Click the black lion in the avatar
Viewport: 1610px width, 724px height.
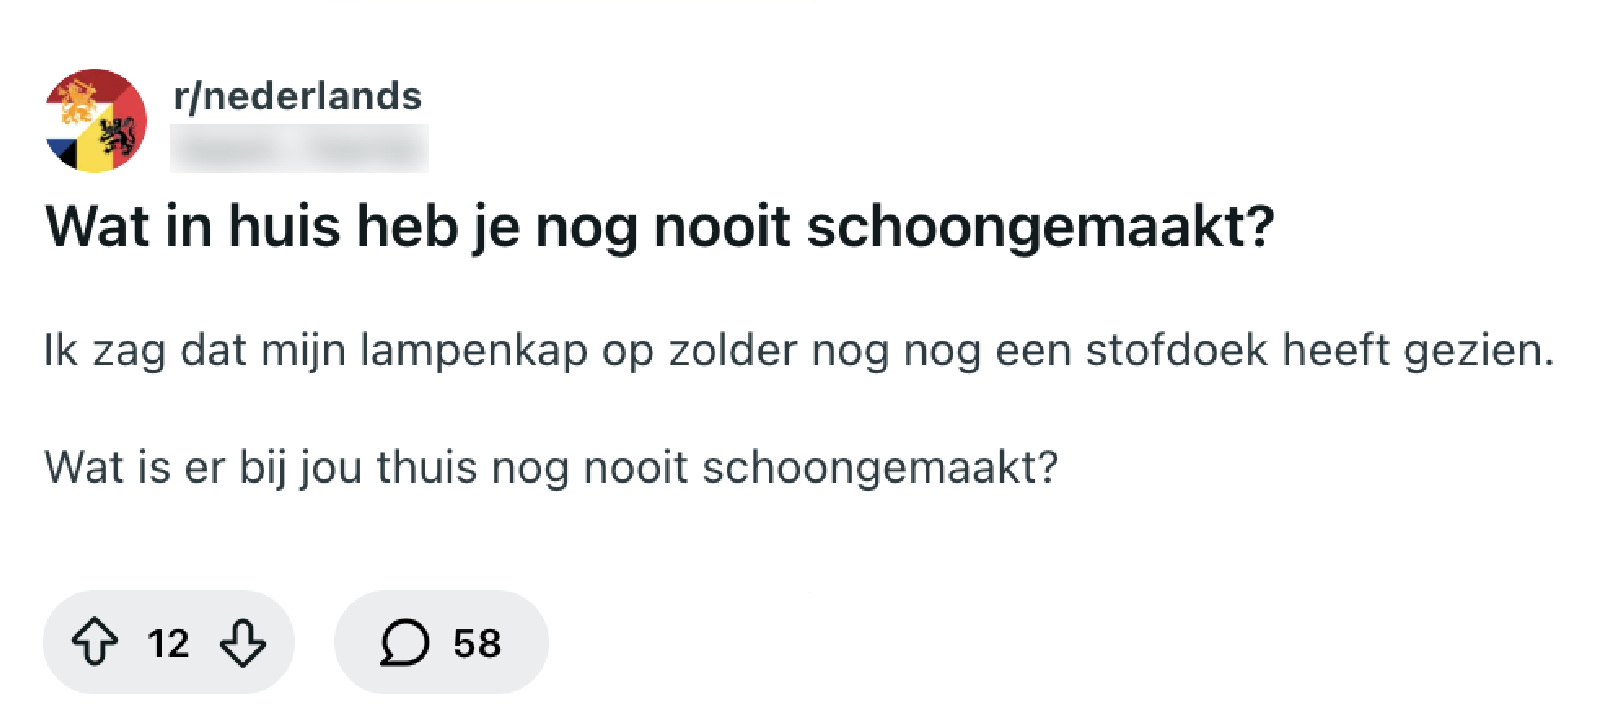point(120,135)
